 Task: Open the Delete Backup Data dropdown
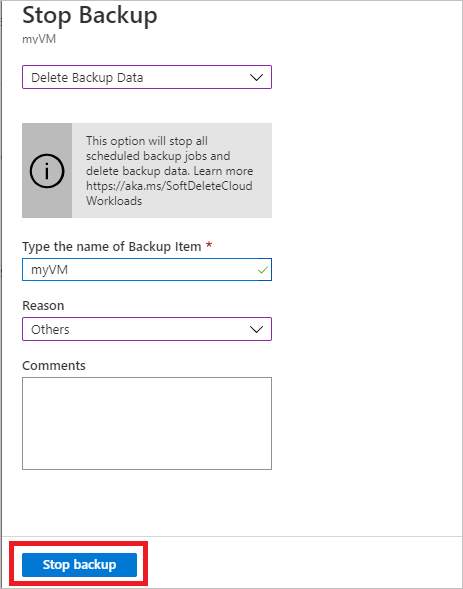(147, 77)
